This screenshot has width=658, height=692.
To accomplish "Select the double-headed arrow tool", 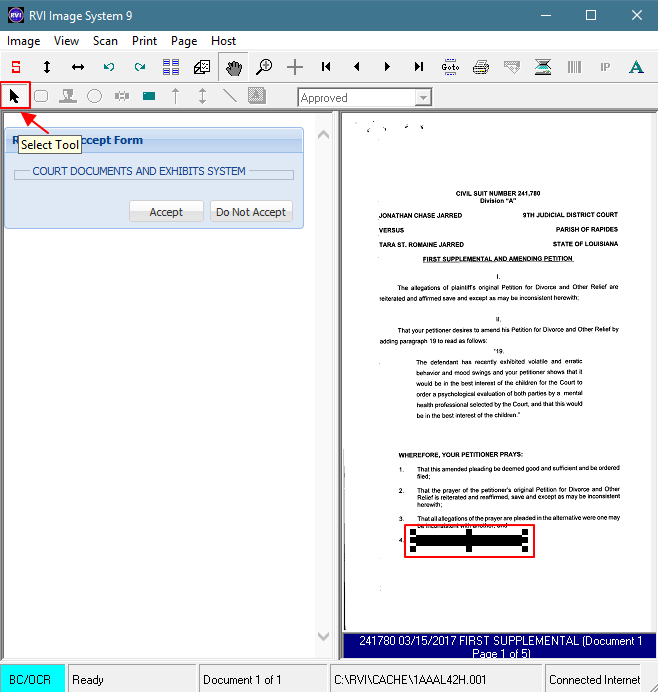I will coord(203,96).
